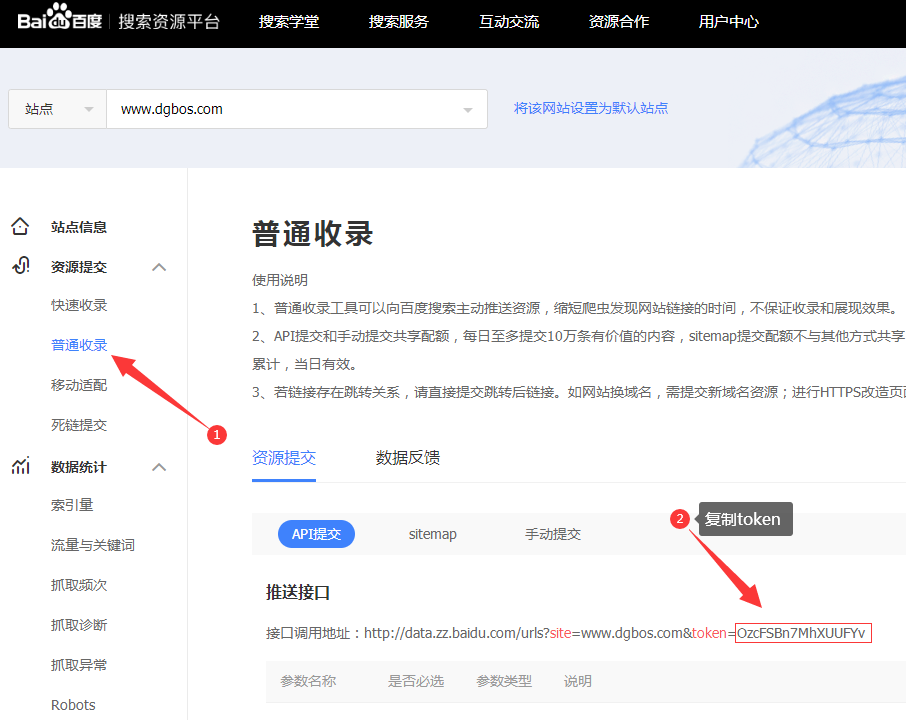
Task: Open the 用户中心 menu
Action: tap(728, 22)
